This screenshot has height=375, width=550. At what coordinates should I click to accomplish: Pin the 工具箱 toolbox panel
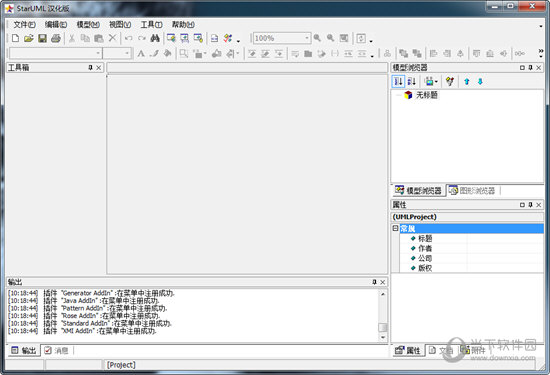[90, 67]
